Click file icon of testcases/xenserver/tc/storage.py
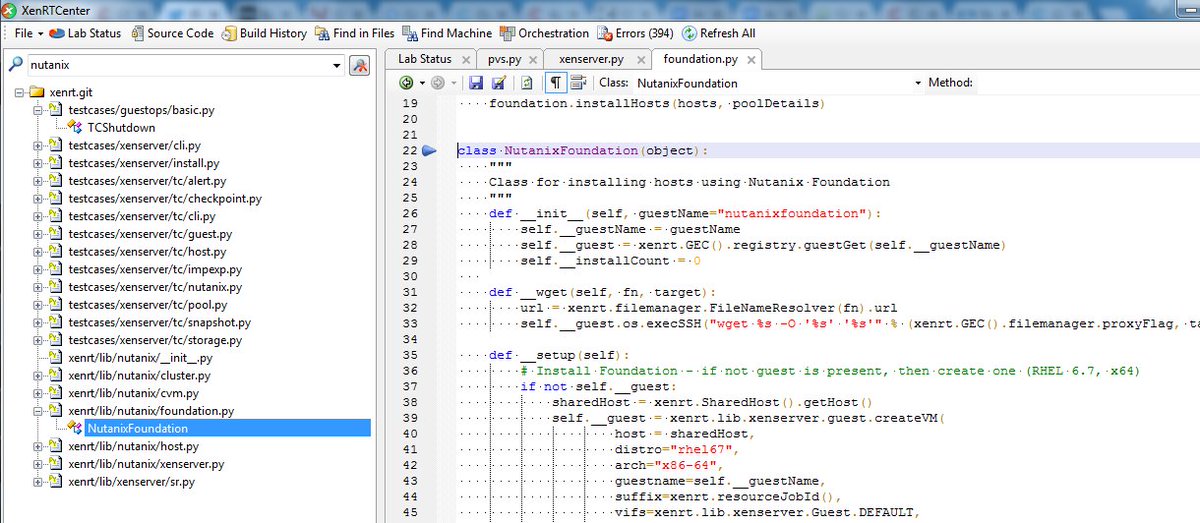 56,340
